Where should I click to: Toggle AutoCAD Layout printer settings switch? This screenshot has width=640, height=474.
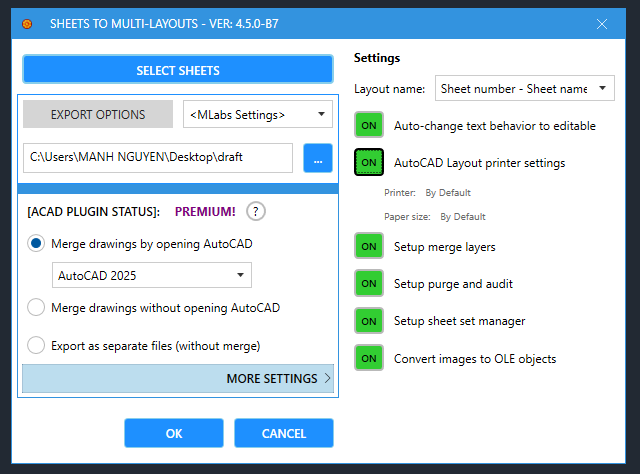pos(369,162)
